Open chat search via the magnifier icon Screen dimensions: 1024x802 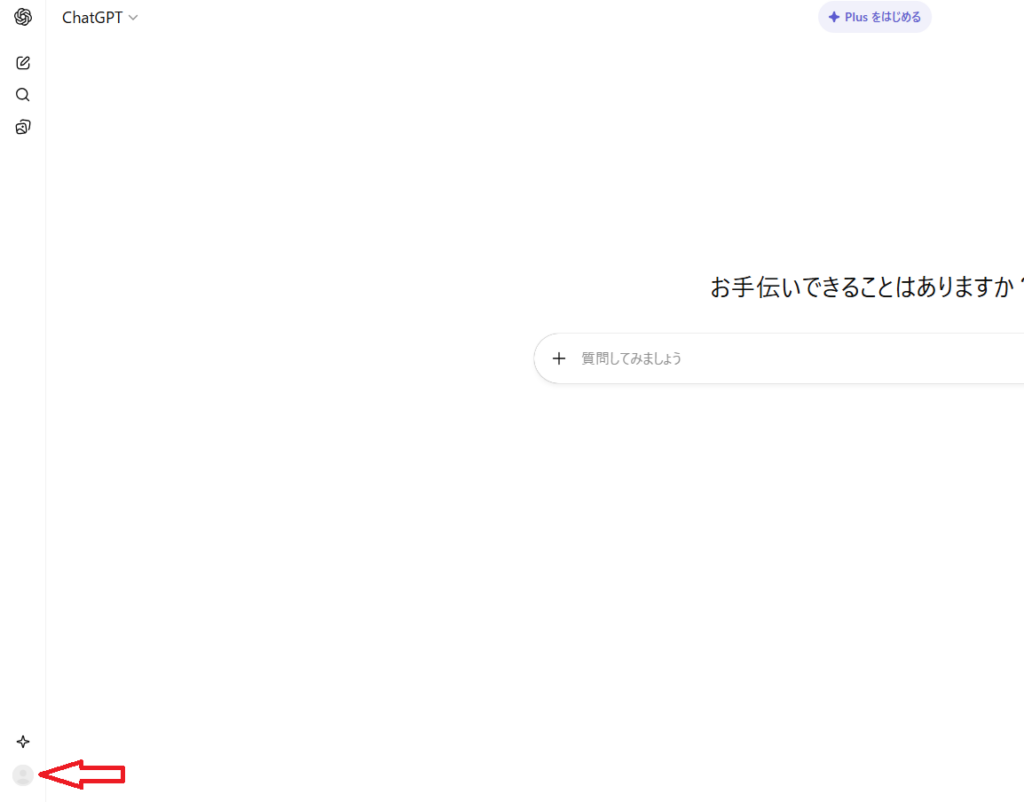[23, 95]
